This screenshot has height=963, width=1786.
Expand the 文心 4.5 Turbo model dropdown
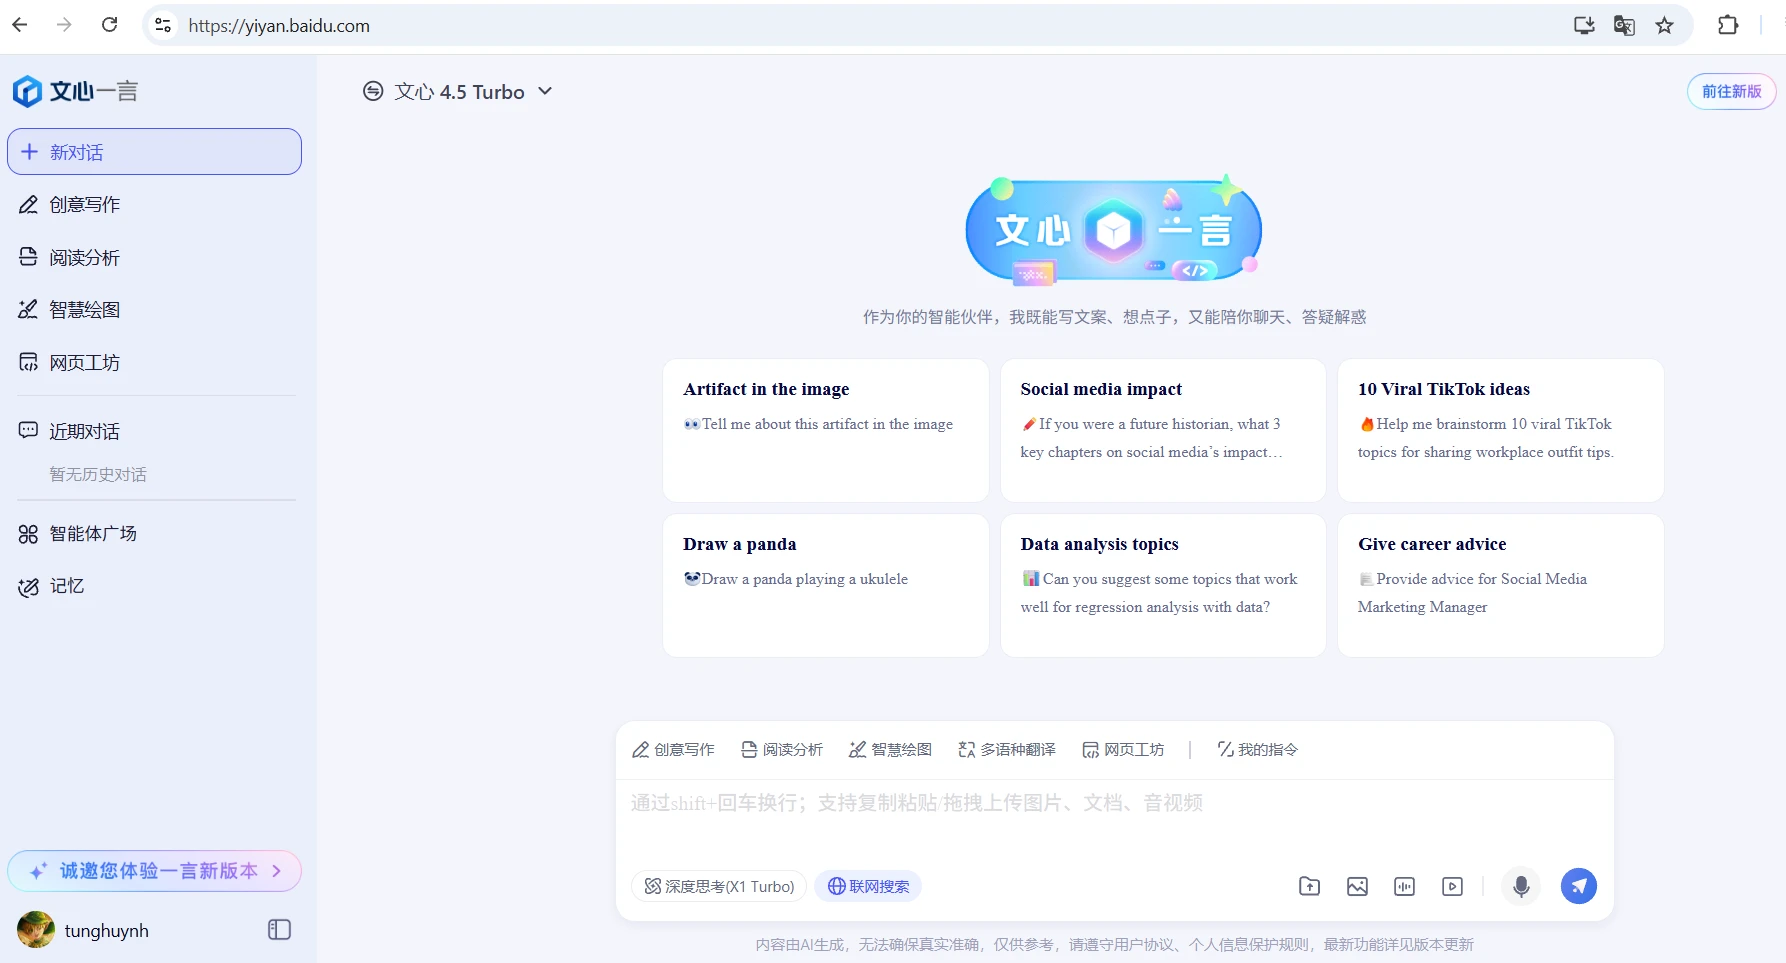click(x=458, y=92)
